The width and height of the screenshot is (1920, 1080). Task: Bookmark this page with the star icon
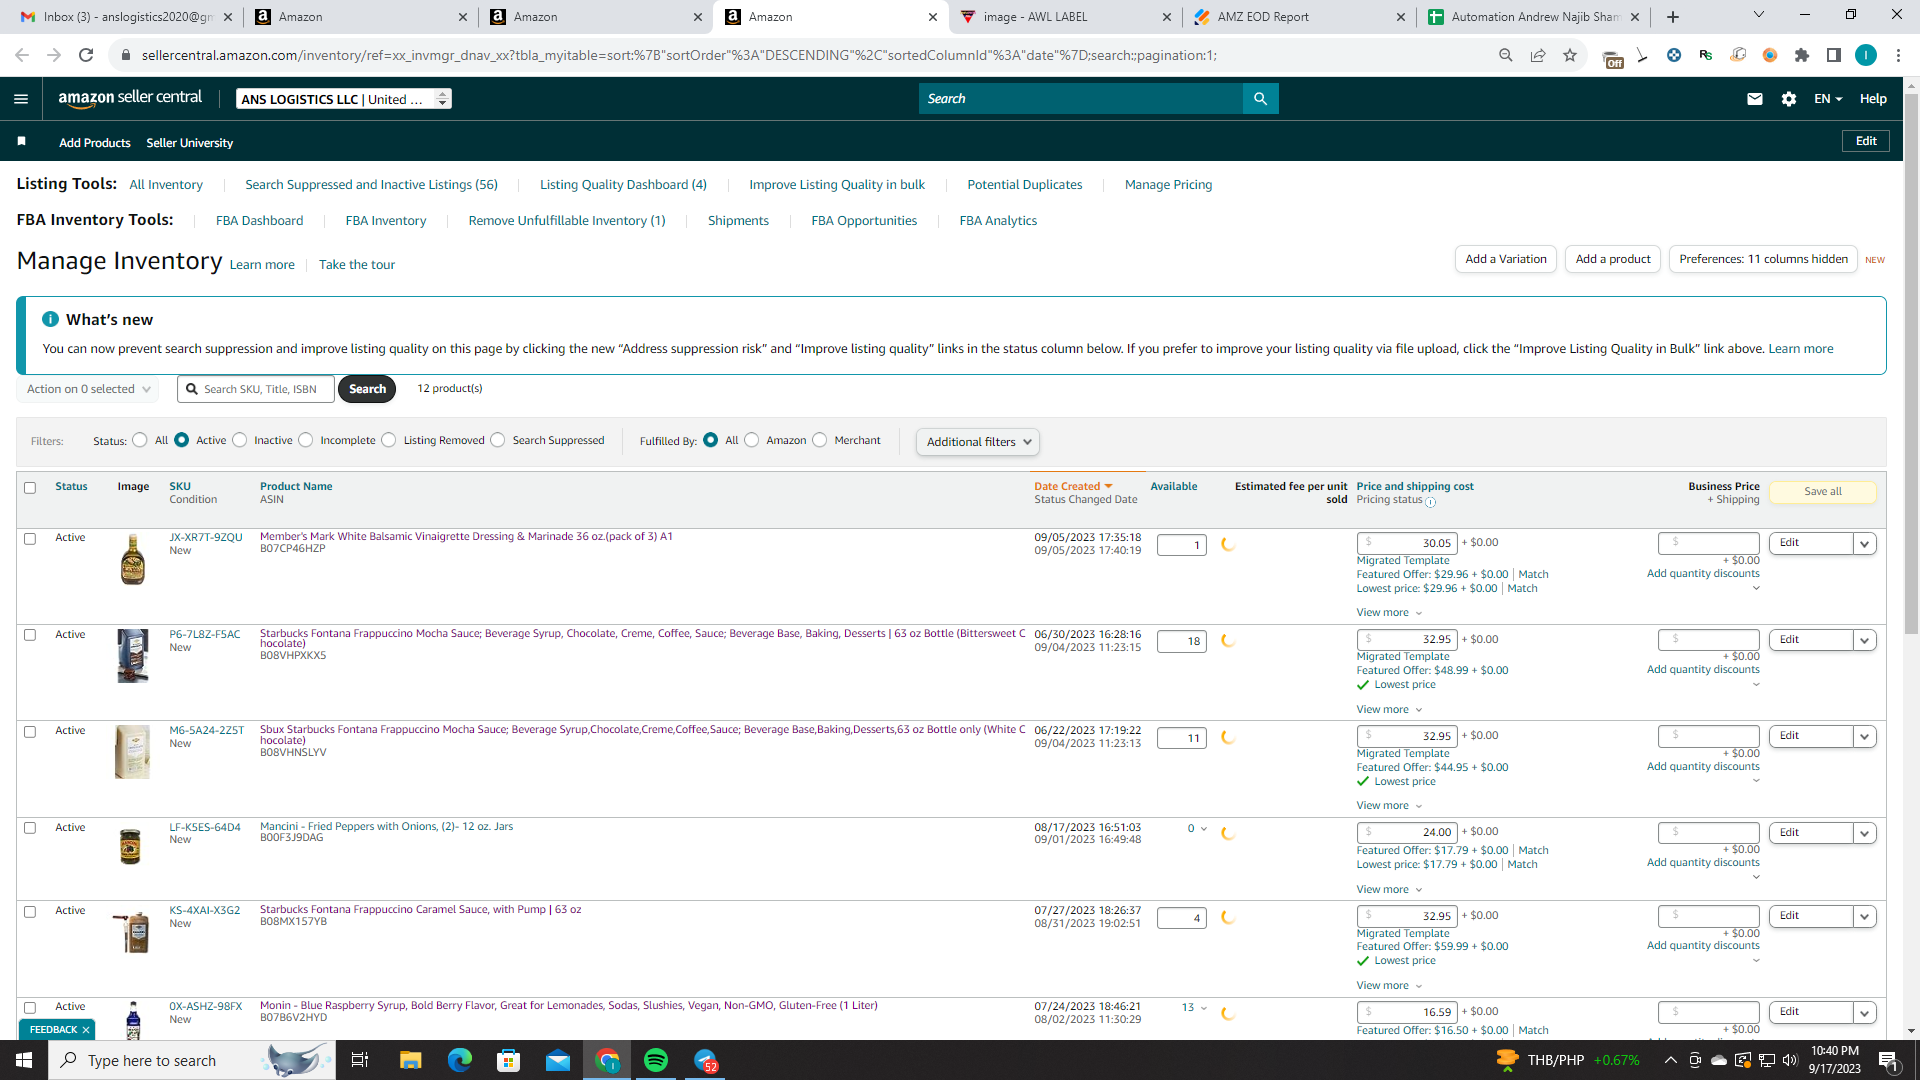(1570, 55)
